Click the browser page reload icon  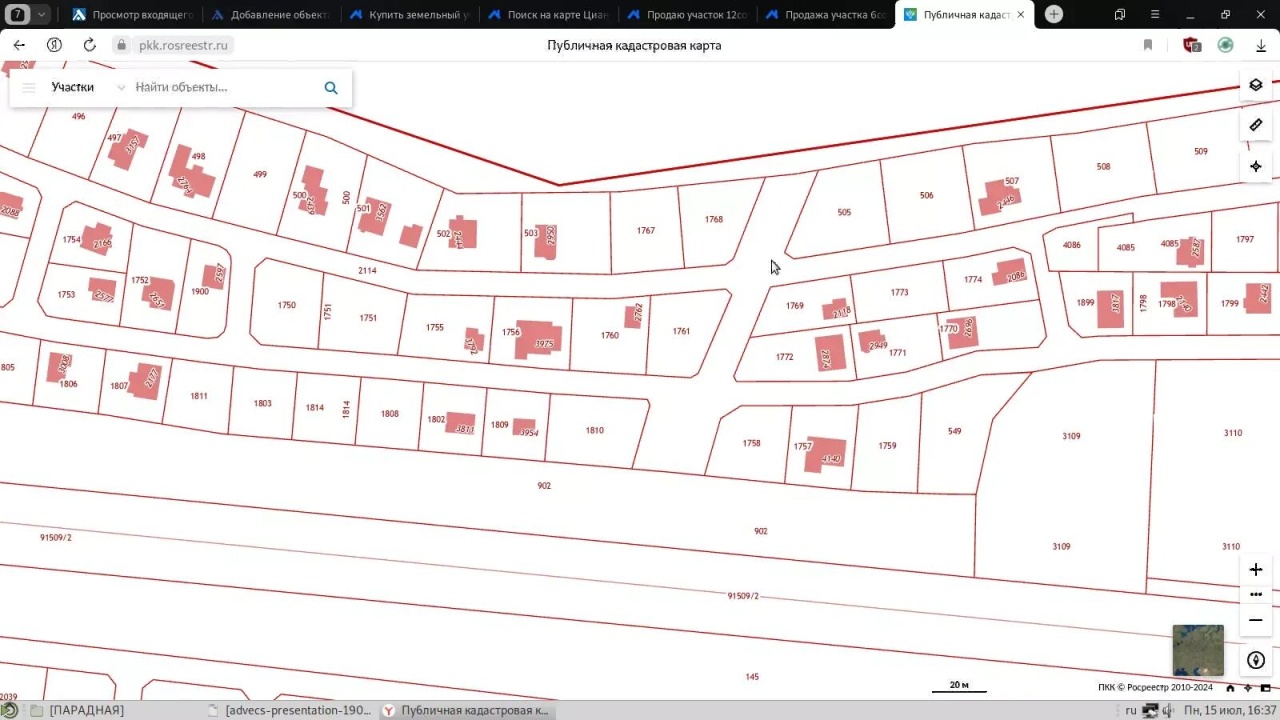[x=90, y=45]
